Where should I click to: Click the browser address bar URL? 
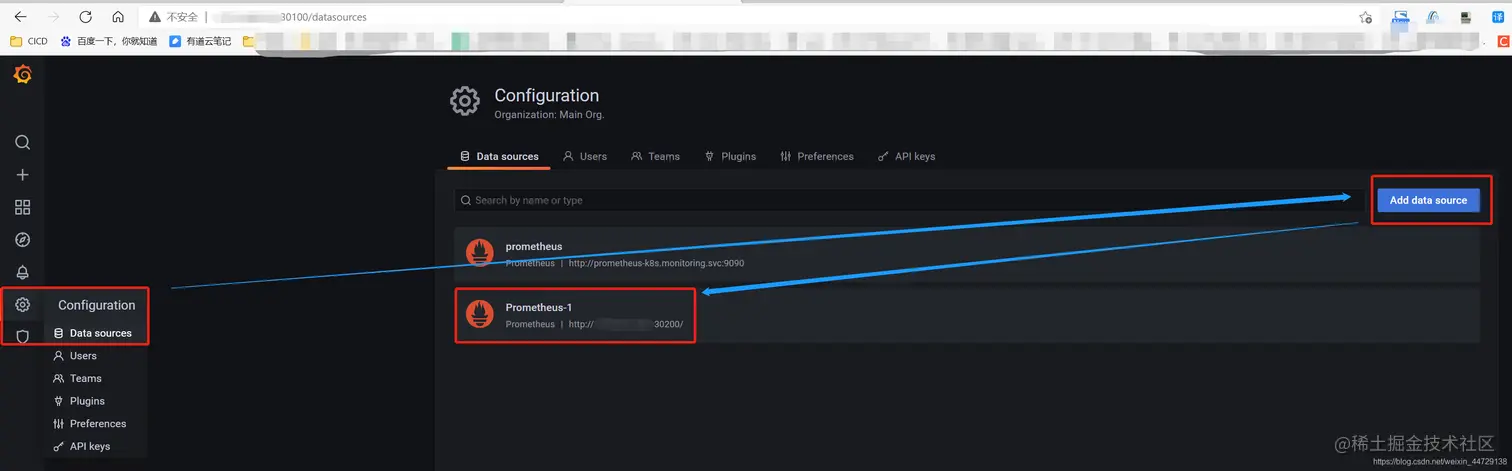click(290, 17)
